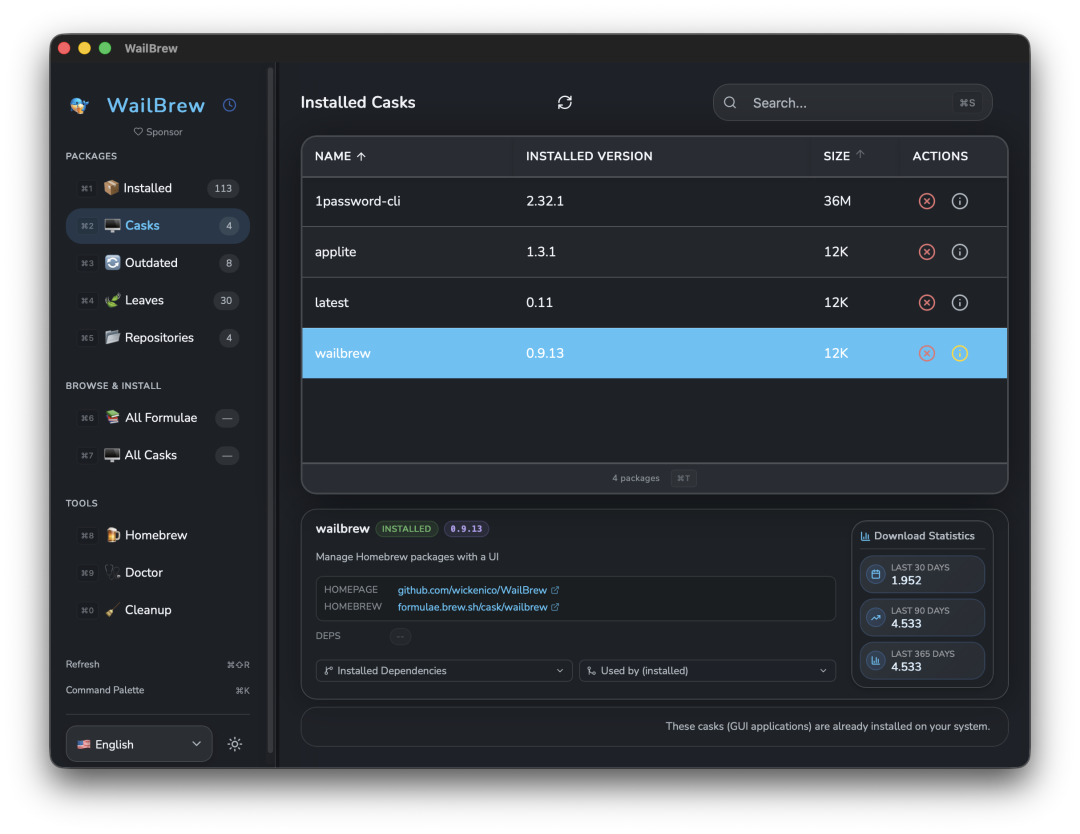The width and height of the screenshot is (1080, 834).
Task: Click Refresh in the sidebar footer
Action: [158, 665]
